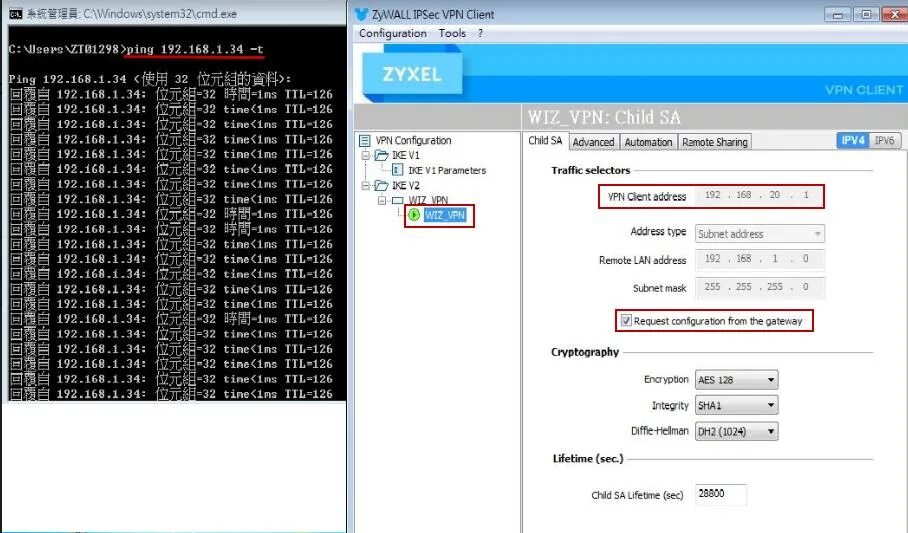Screen dimensions: 908x533
Task: Click the IKE V1 folder icon
Action: point(381,155)
